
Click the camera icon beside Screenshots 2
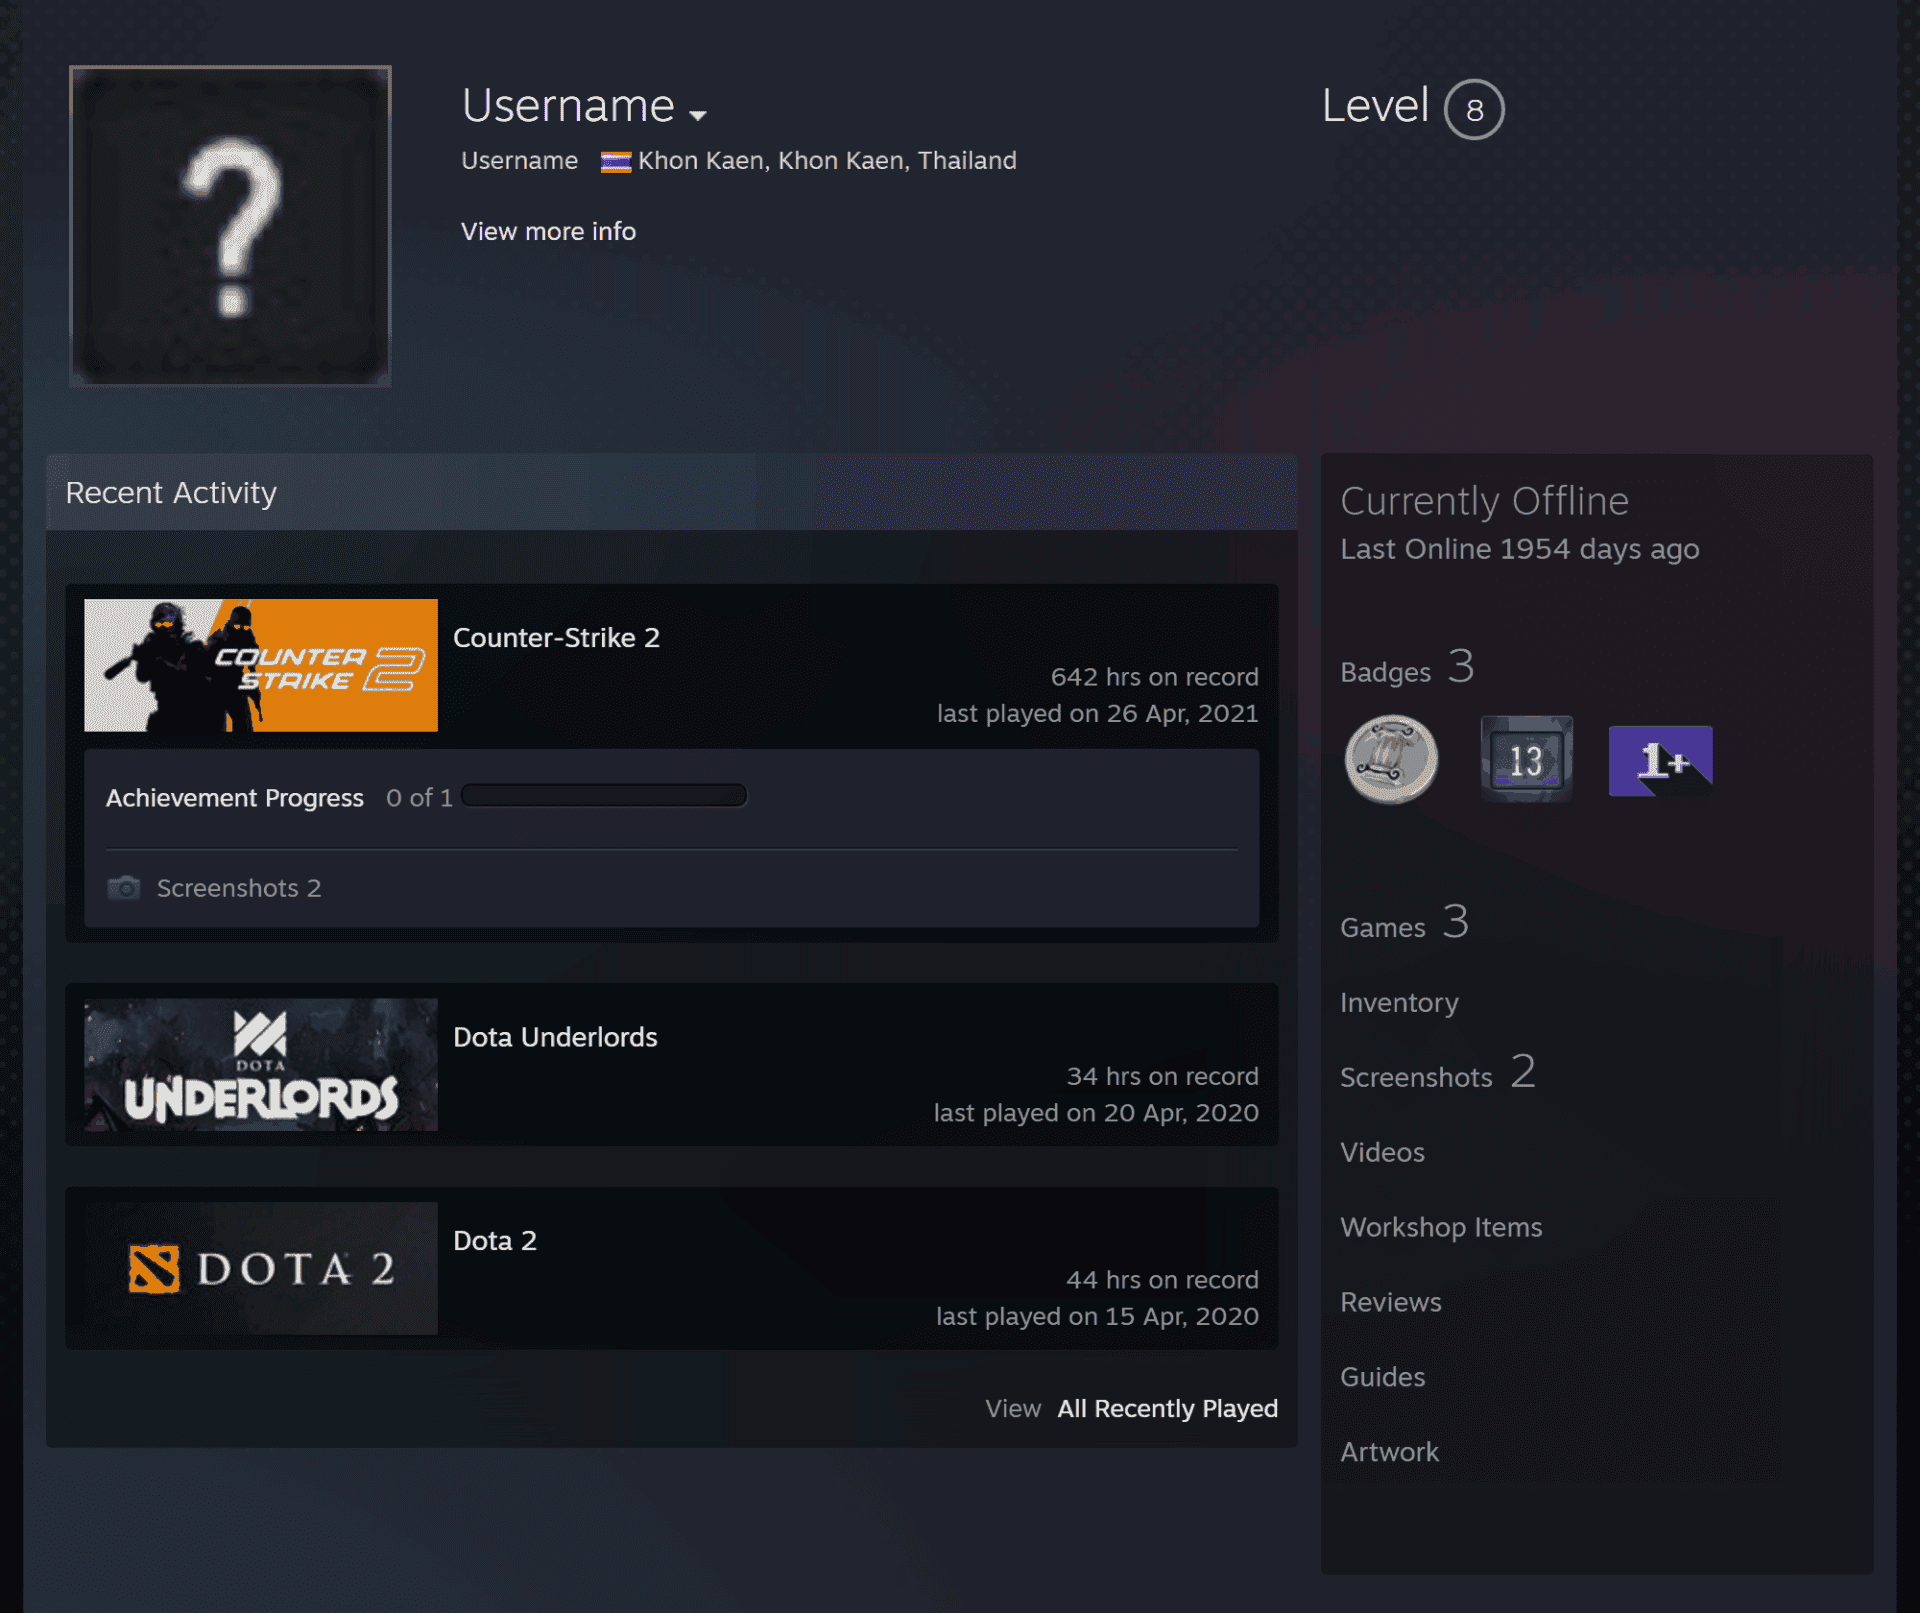point(124,888)
